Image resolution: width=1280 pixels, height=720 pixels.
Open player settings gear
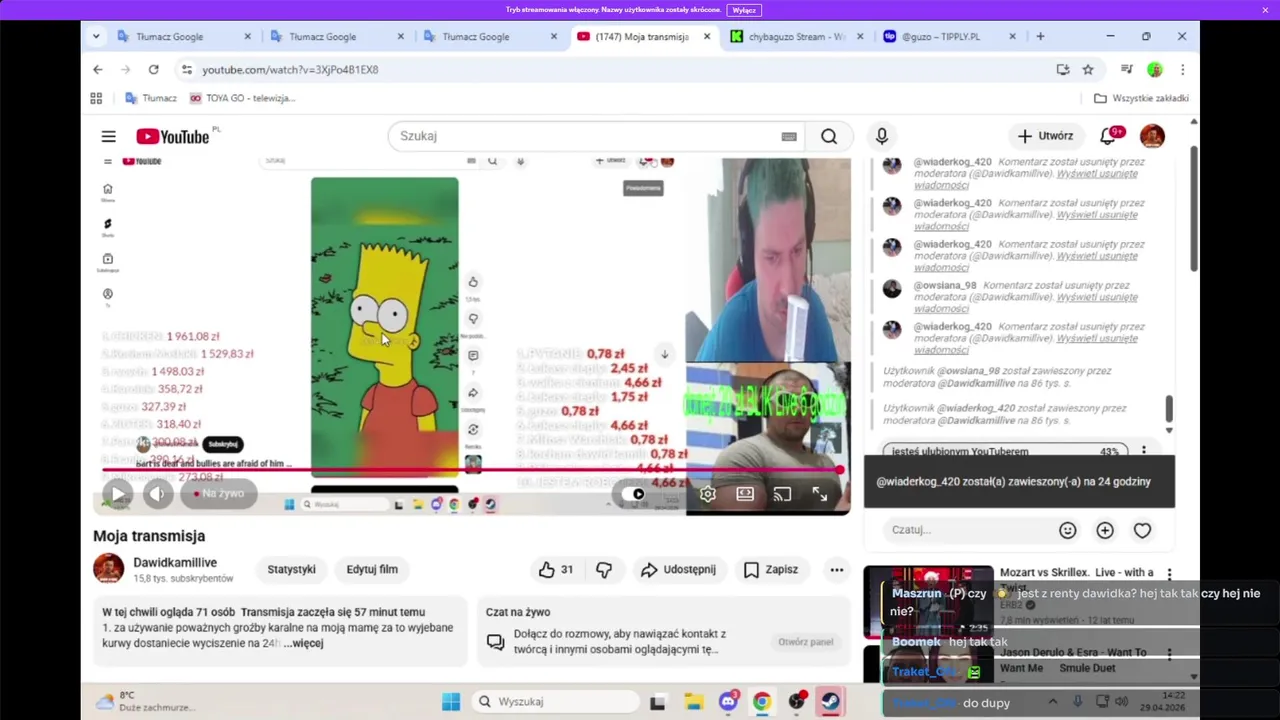708,494
